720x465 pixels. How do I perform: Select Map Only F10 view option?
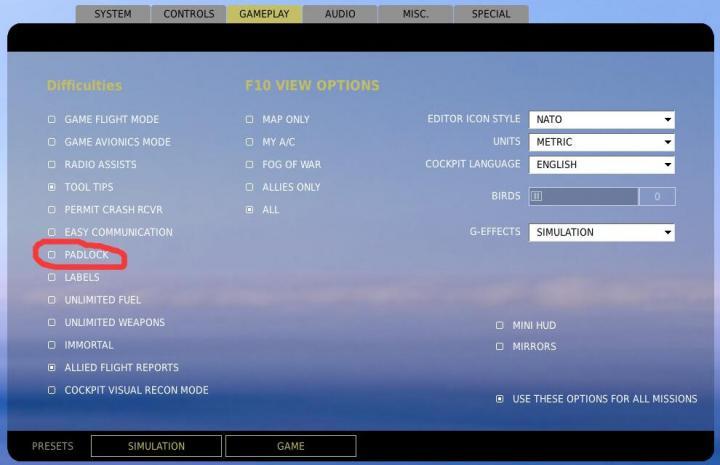point(250,119)
